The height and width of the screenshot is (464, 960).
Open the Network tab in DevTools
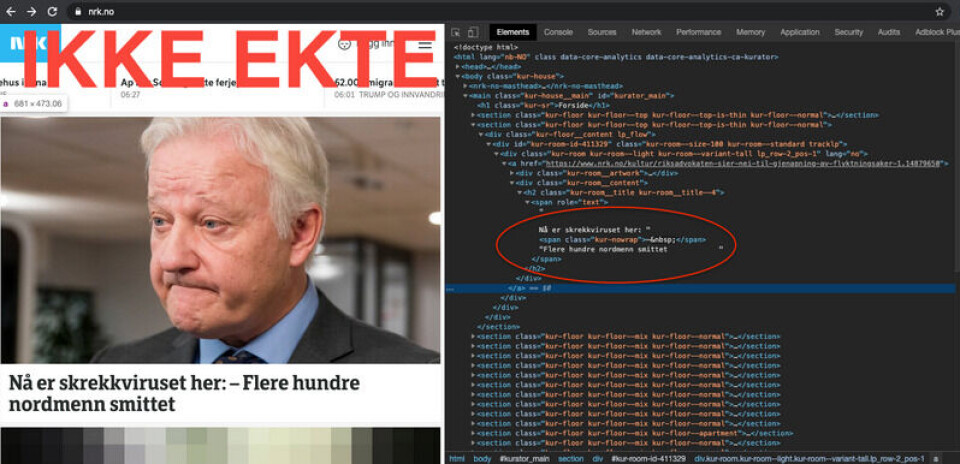pos(646,33)
